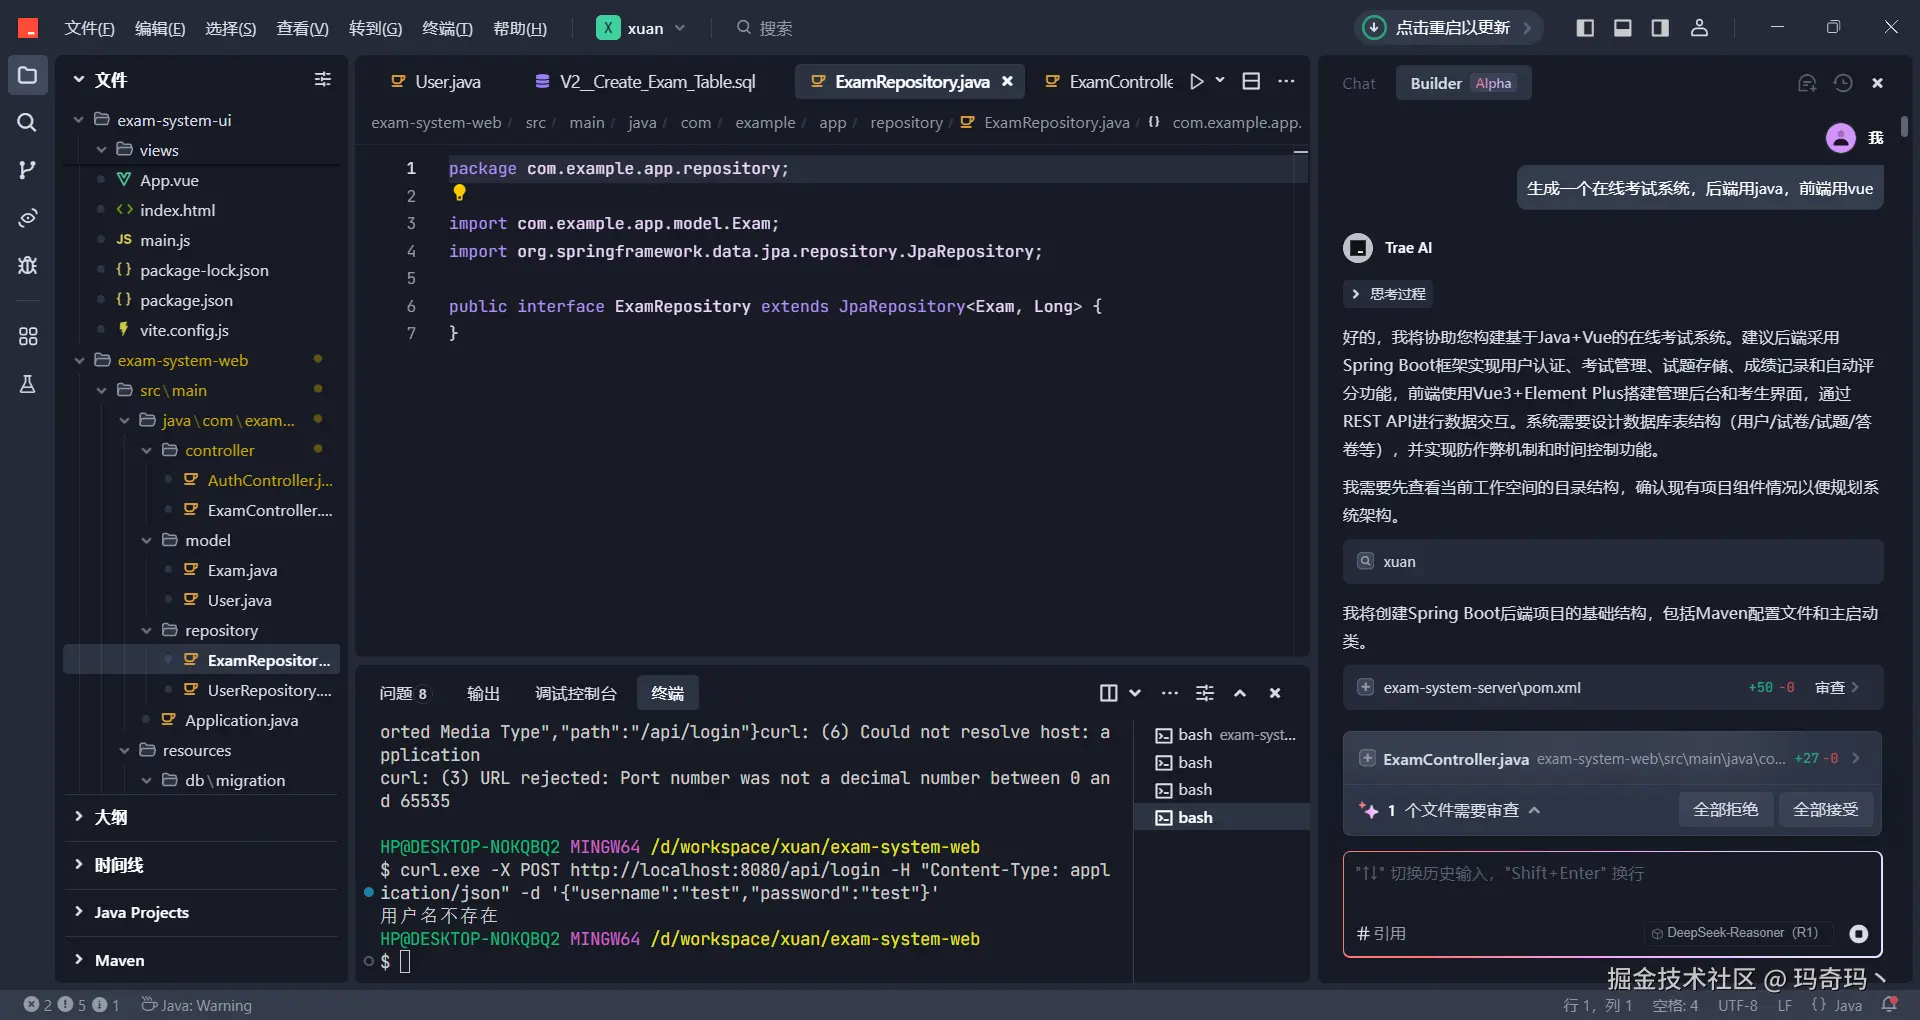1920x1020 pixels.
Task: Switch to the 问题 panel tab
Action: point(403,693)
